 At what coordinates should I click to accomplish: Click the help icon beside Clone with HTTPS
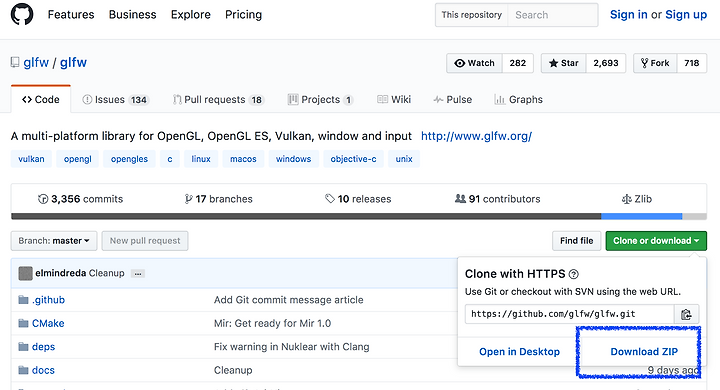point(574,274)
